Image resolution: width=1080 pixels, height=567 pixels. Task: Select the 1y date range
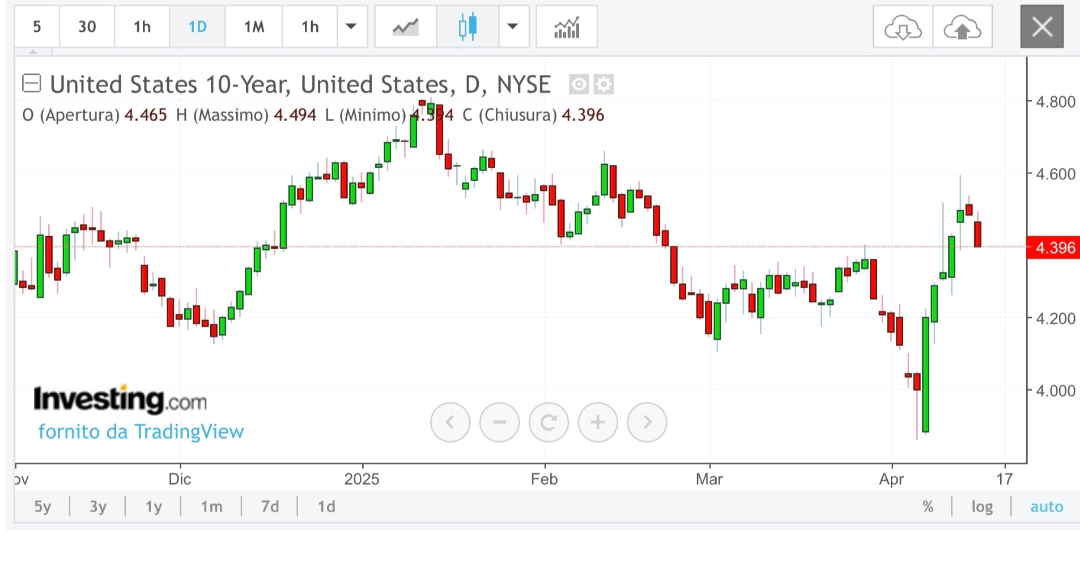point(153,507)
